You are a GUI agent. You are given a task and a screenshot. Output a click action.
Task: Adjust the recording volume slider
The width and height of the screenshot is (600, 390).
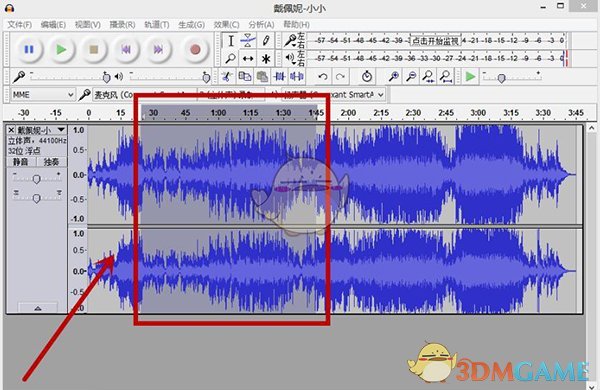(x=106, y=77)
